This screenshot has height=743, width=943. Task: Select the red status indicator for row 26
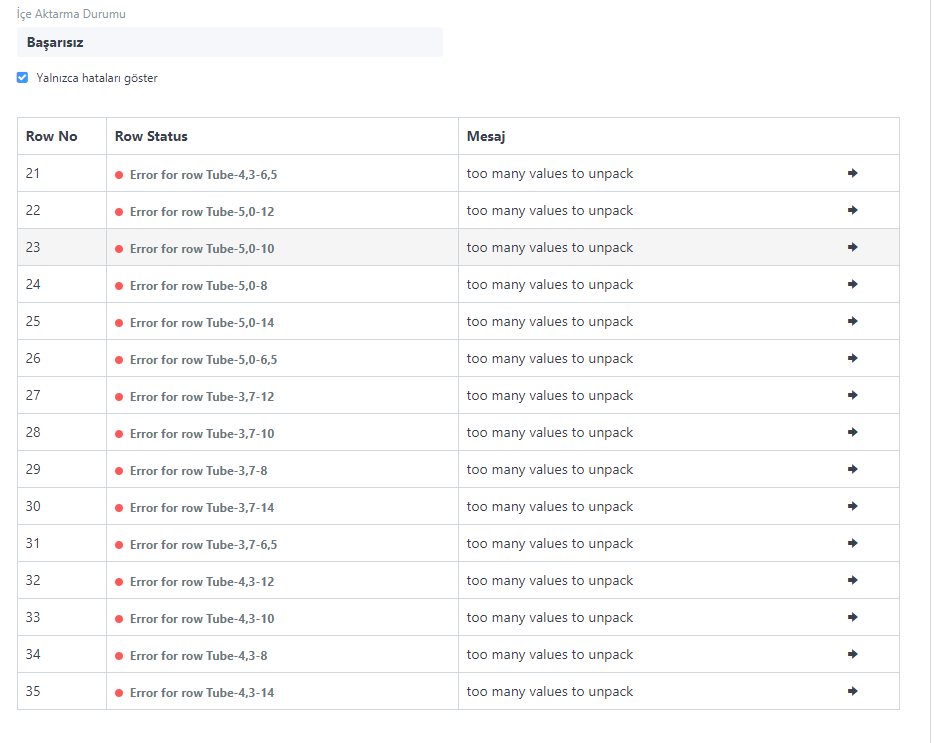(x=120, y=358)
